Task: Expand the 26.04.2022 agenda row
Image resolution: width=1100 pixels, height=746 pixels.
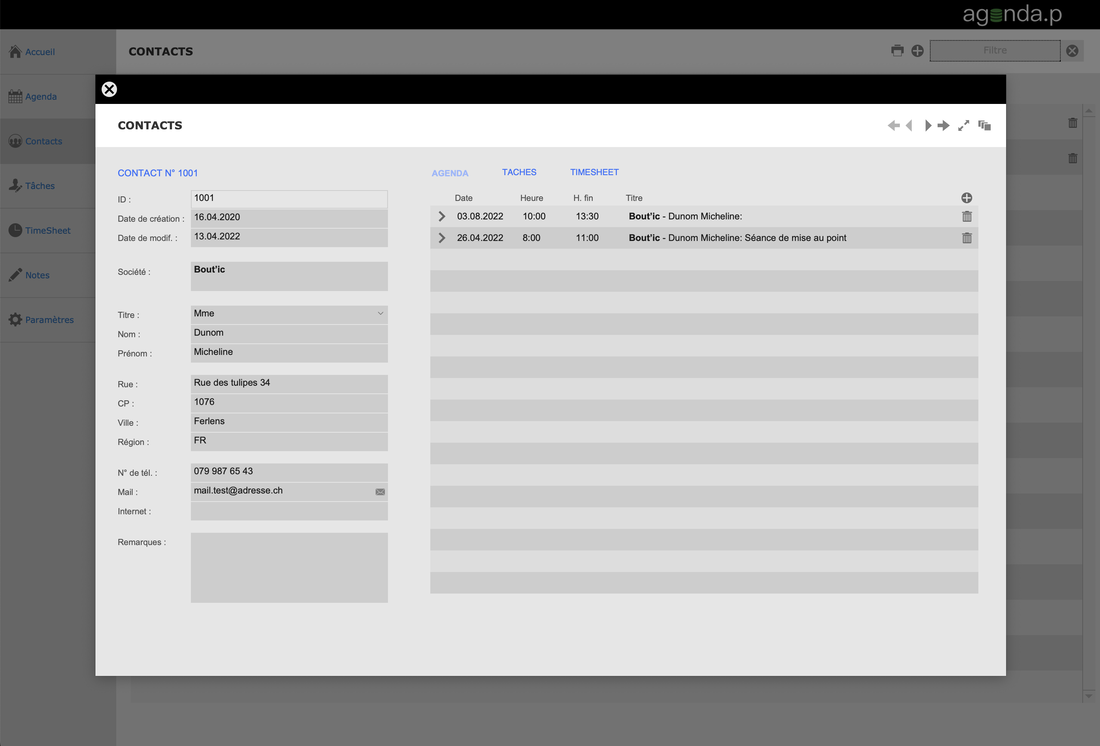Action: [442, 238]
